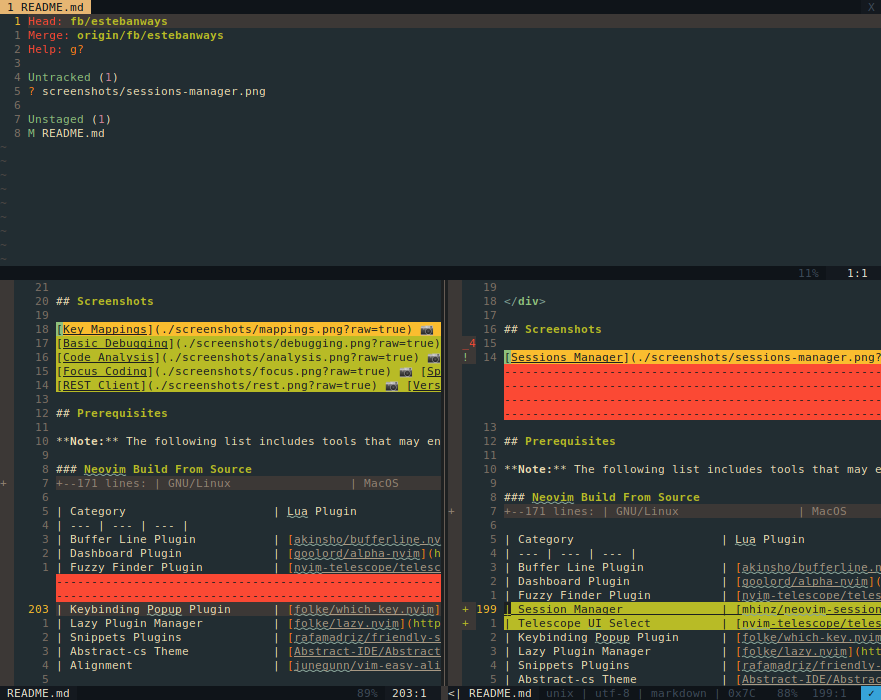The width and height of the screenshot is (881, 700).
Task: Click the exclamation sign in the right pane gutter
Action: [465, 357]
